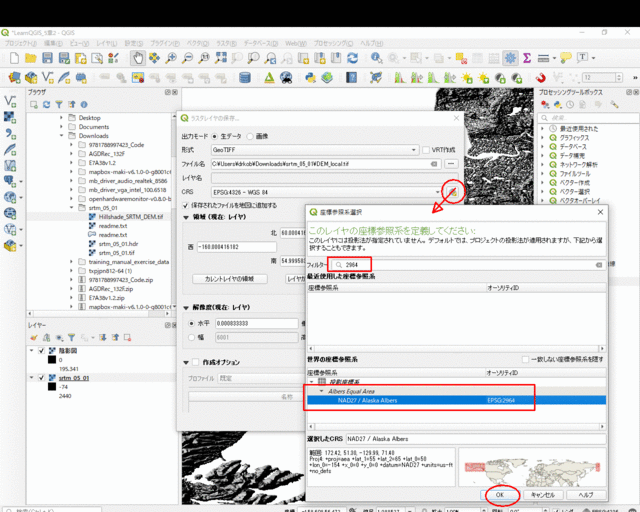640x512 pixels.
Task: Click the filter legend icon in Layers panel
Action: click(x=71, y=338)
